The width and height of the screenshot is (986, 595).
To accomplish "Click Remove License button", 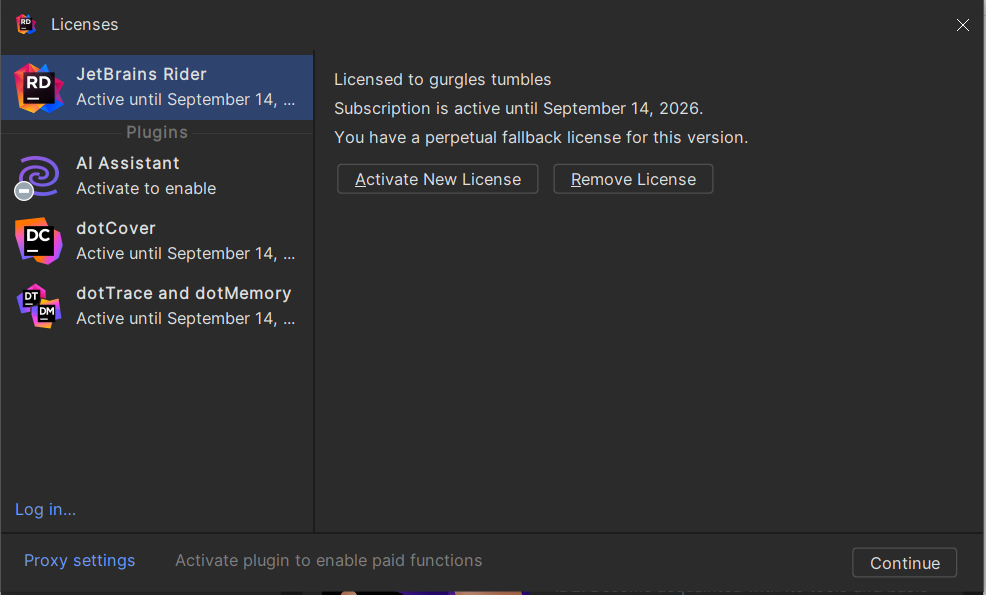I will [633, 179].
